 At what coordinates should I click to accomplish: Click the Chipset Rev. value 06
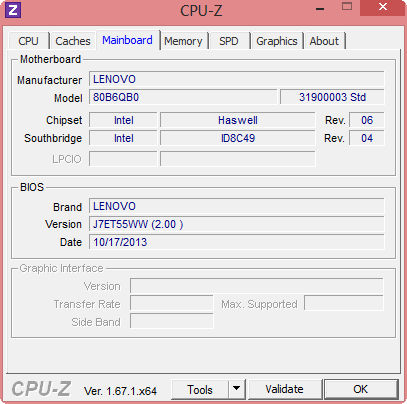point(367,120)
